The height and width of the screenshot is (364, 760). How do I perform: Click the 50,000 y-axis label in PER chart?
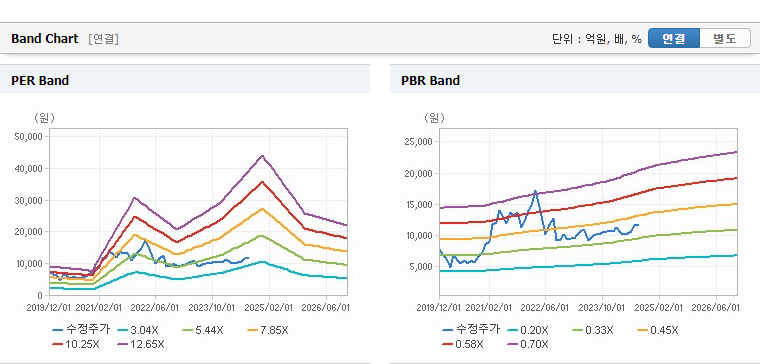[30, 137]
